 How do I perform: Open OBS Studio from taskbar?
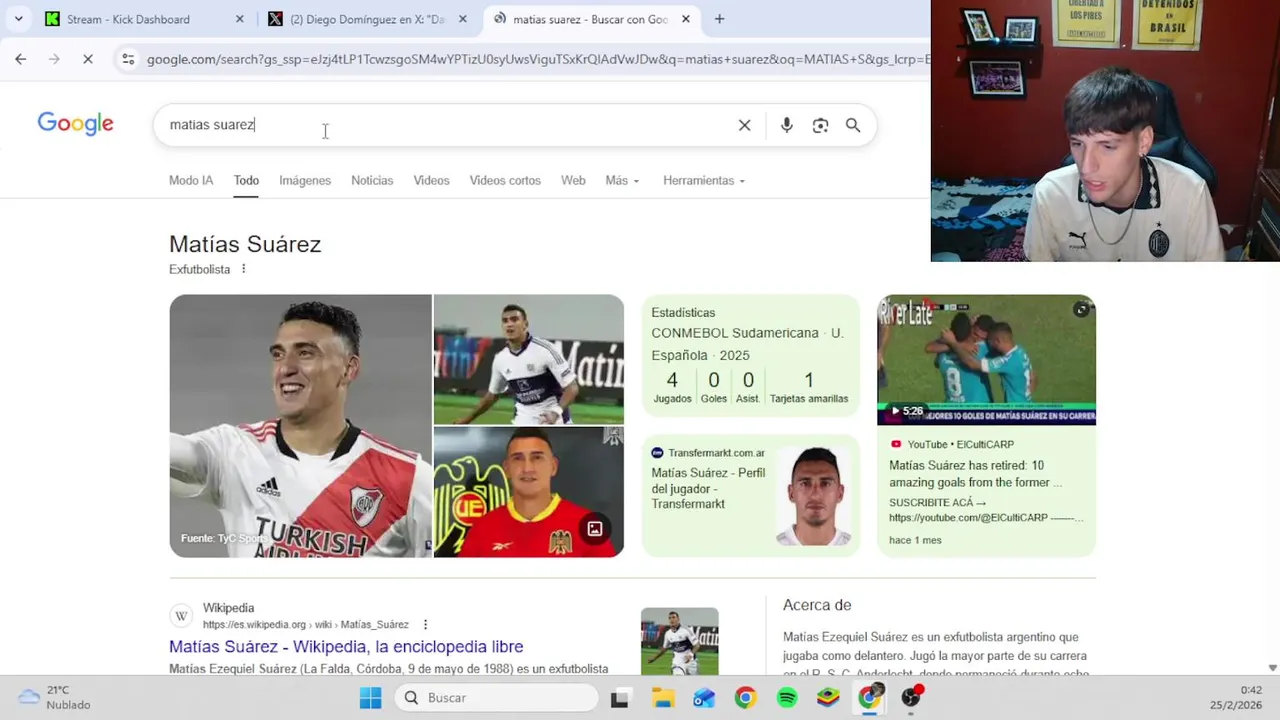[911, 697]
